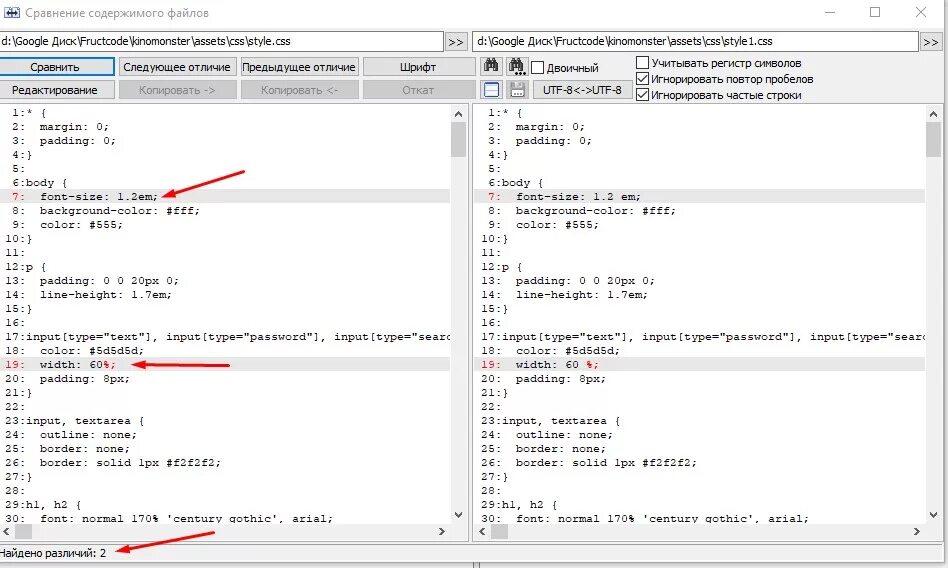Click the Сравнить button
This screenshot has height=568, width=948.
[x=55, y=67]
